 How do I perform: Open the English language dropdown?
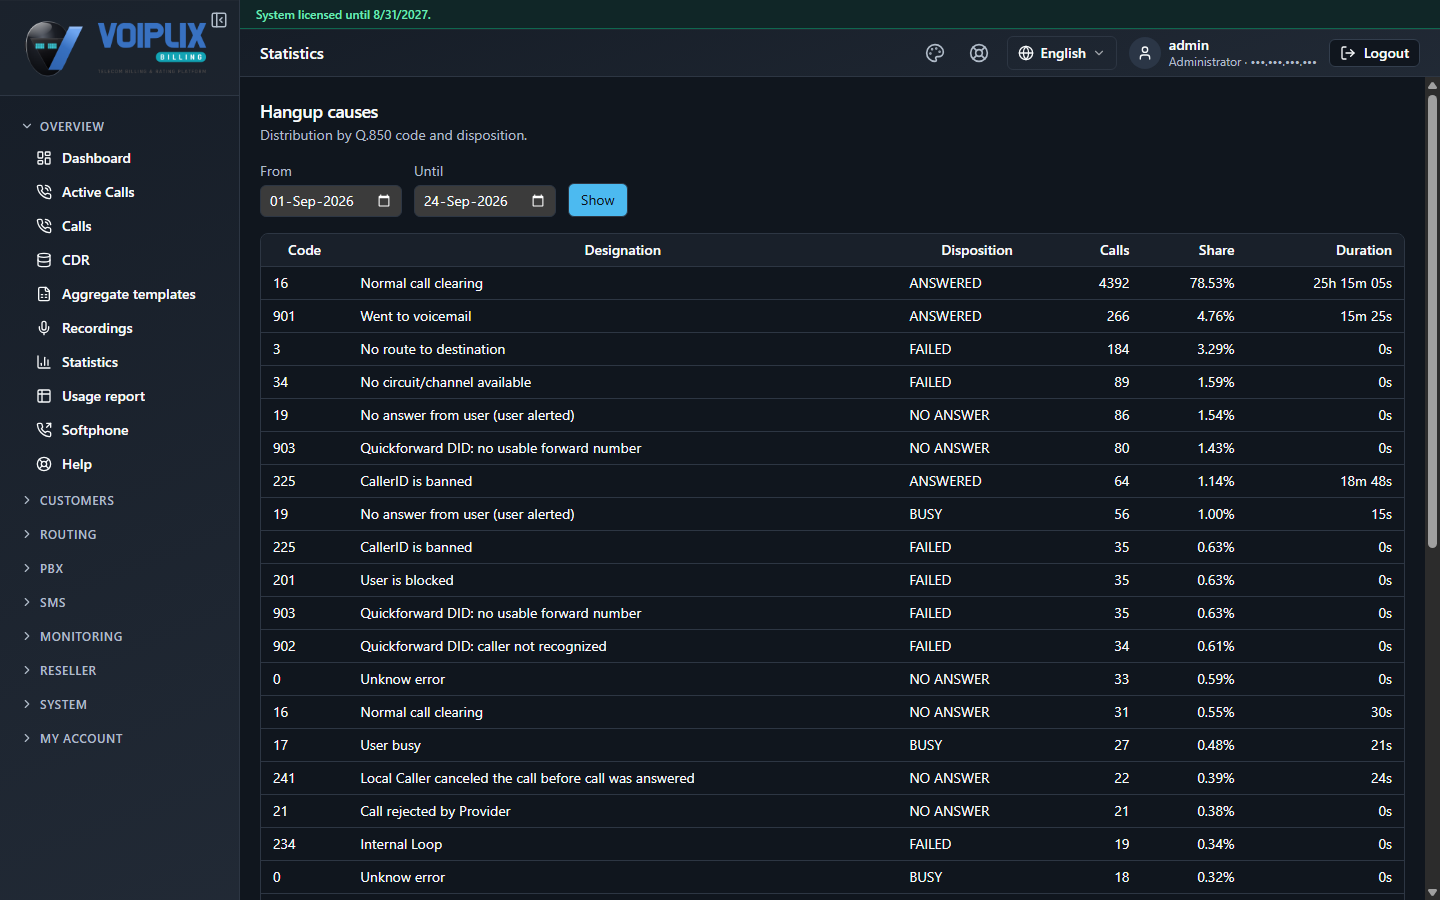tap(1061, 53)
